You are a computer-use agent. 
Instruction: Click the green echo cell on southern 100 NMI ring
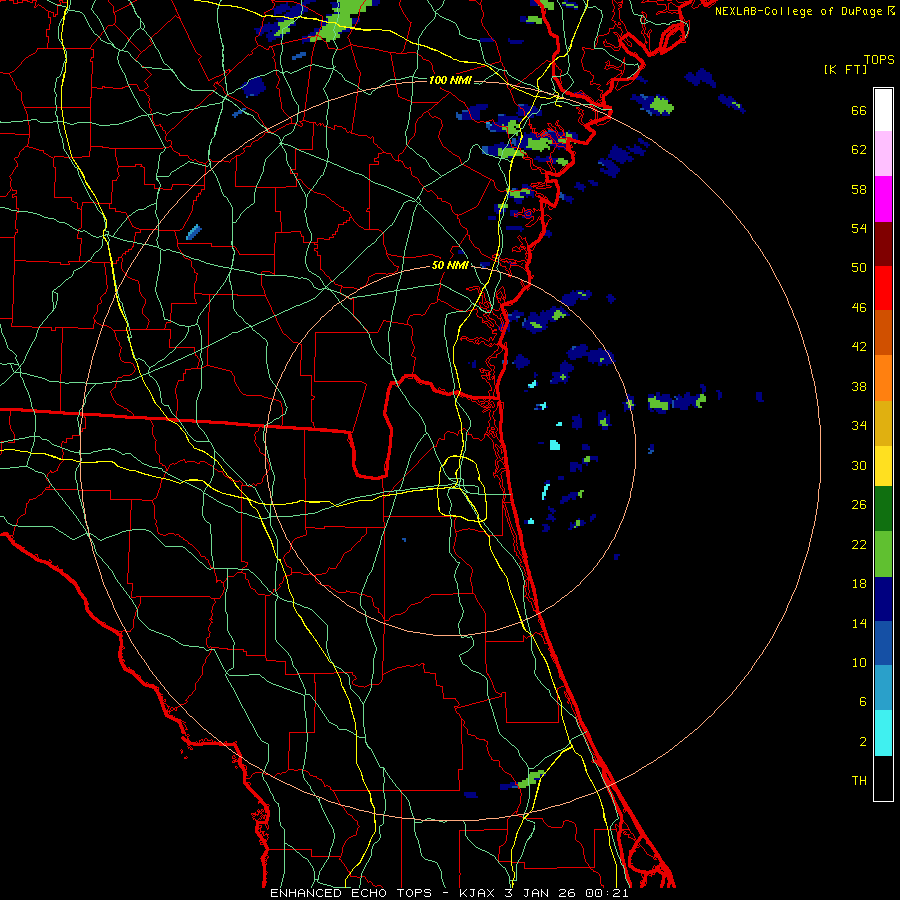531,779
